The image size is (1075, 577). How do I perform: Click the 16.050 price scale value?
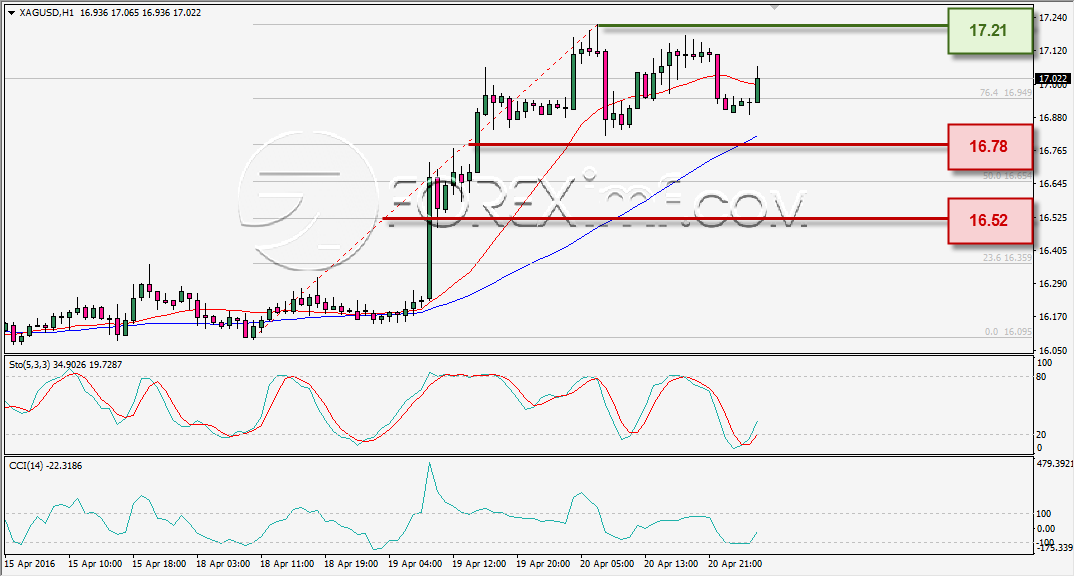(x=1053, y=350)
